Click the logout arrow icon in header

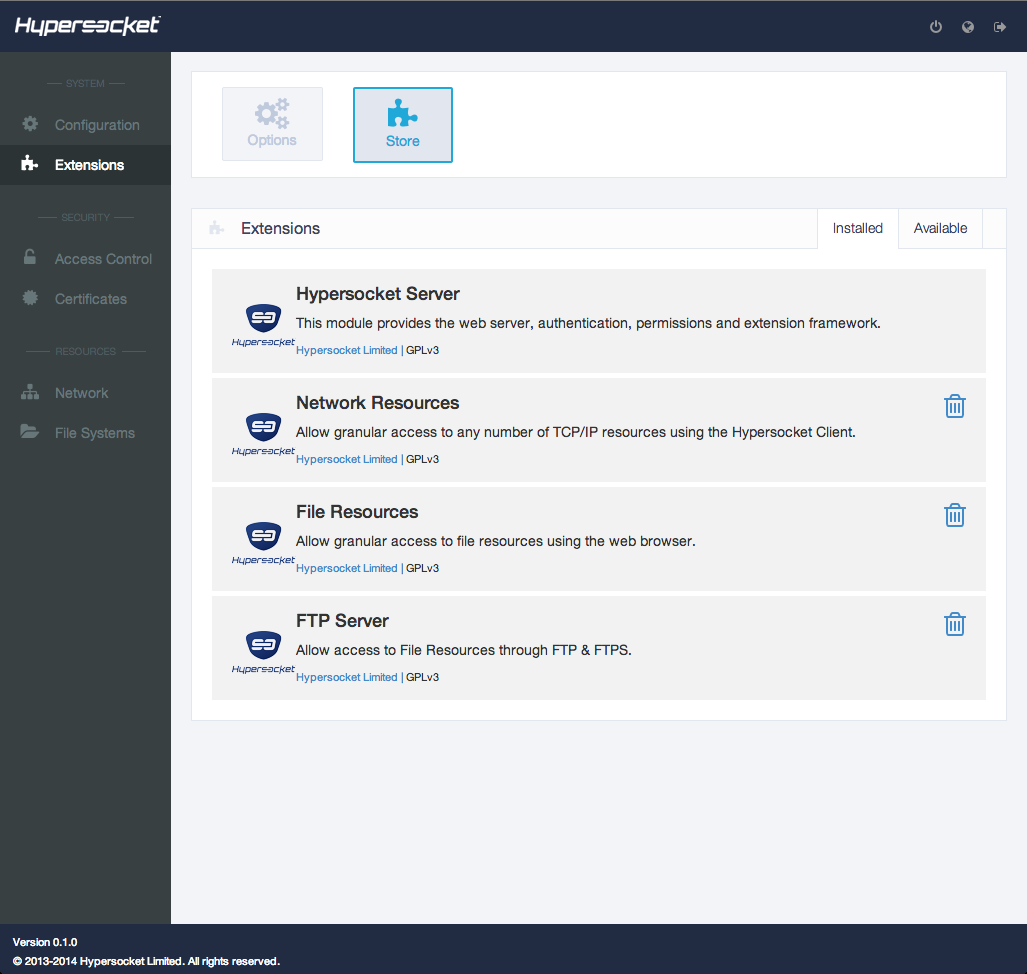[x=999, y=27]
